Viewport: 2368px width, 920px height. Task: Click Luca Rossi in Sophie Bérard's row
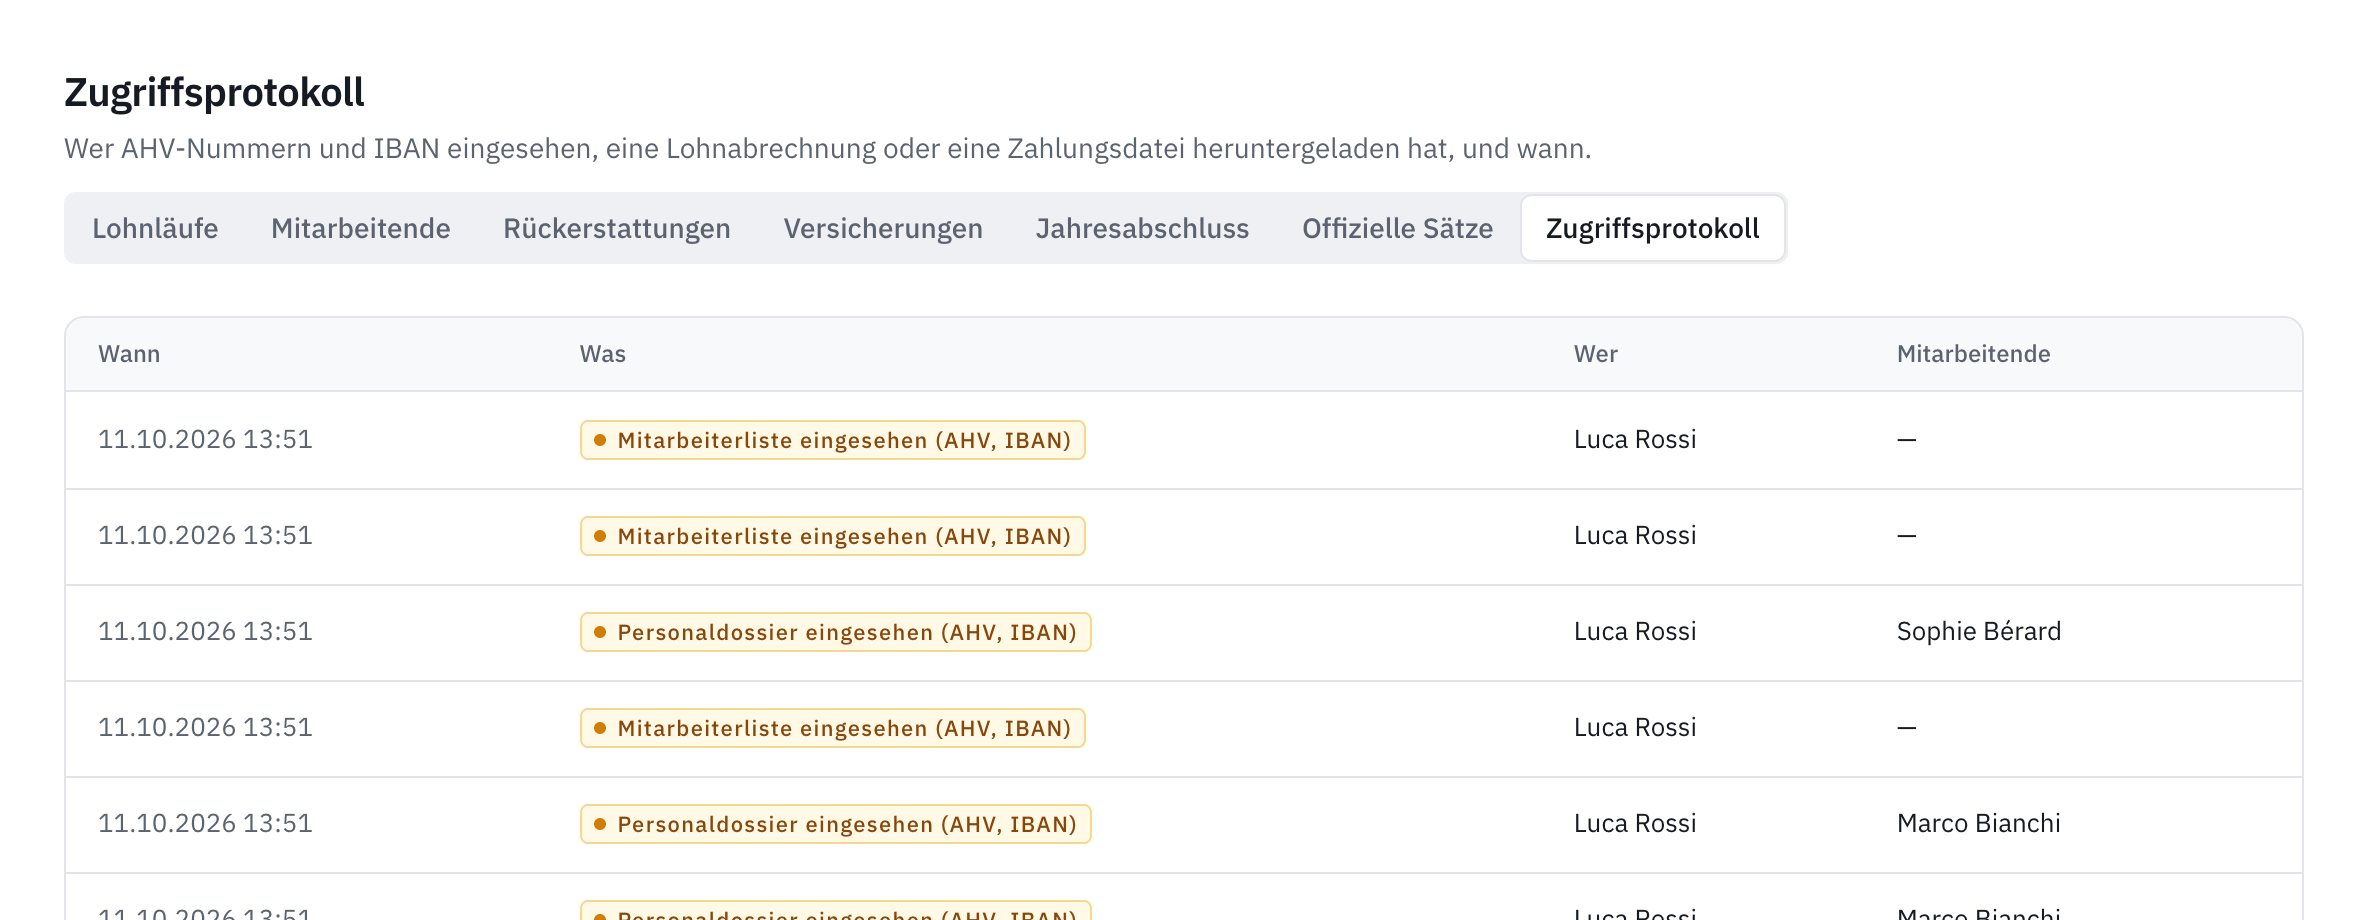tap(1635, 632)
